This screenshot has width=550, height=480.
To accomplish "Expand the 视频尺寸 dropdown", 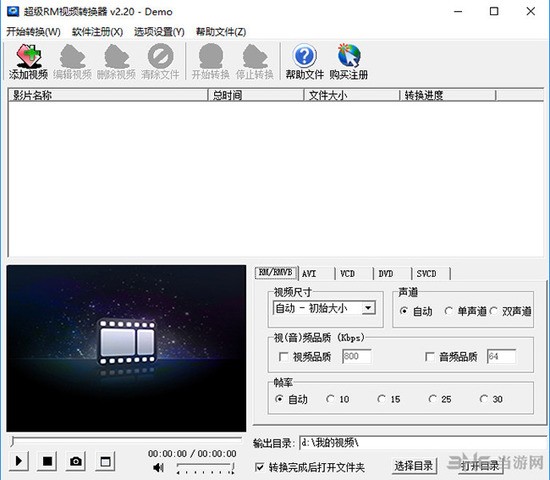I will (368, 308).
